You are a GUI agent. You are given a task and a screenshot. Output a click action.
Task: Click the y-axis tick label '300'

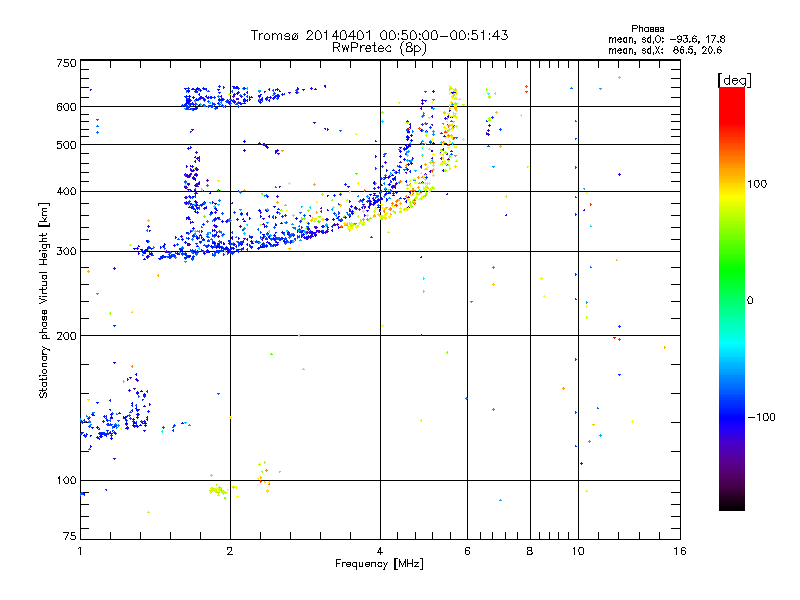tap(66, 252)
